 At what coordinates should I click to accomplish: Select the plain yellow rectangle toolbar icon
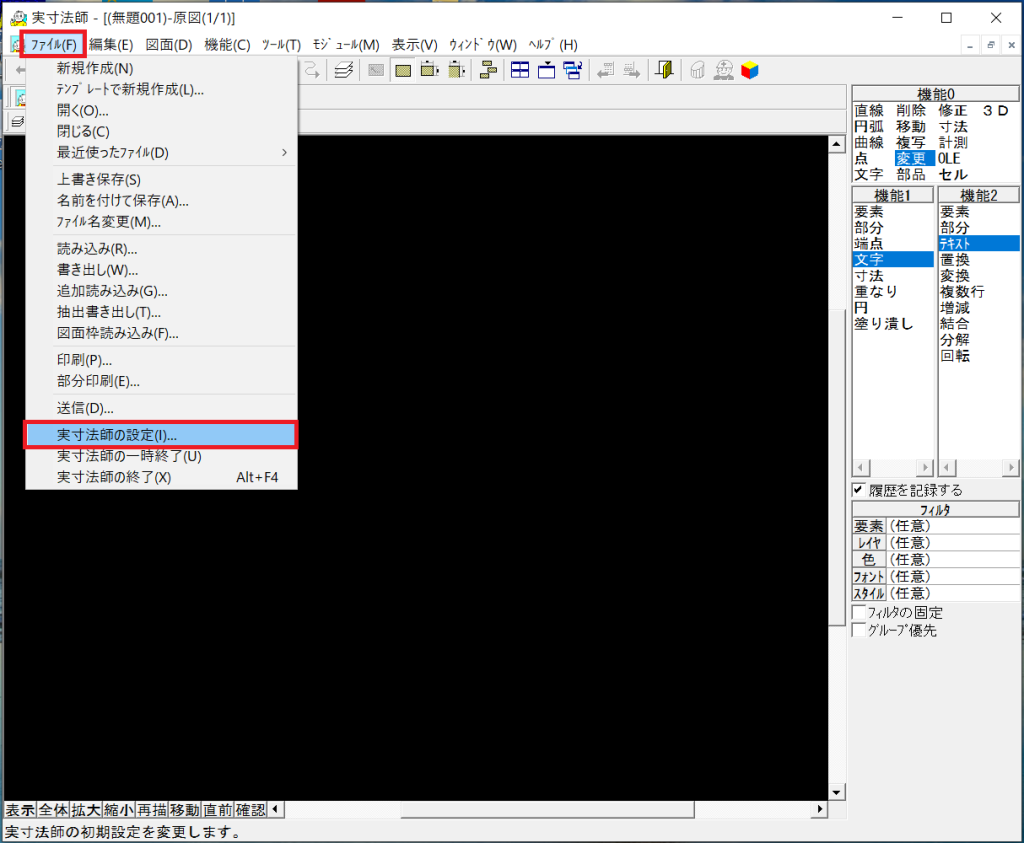tap(403, 70)
